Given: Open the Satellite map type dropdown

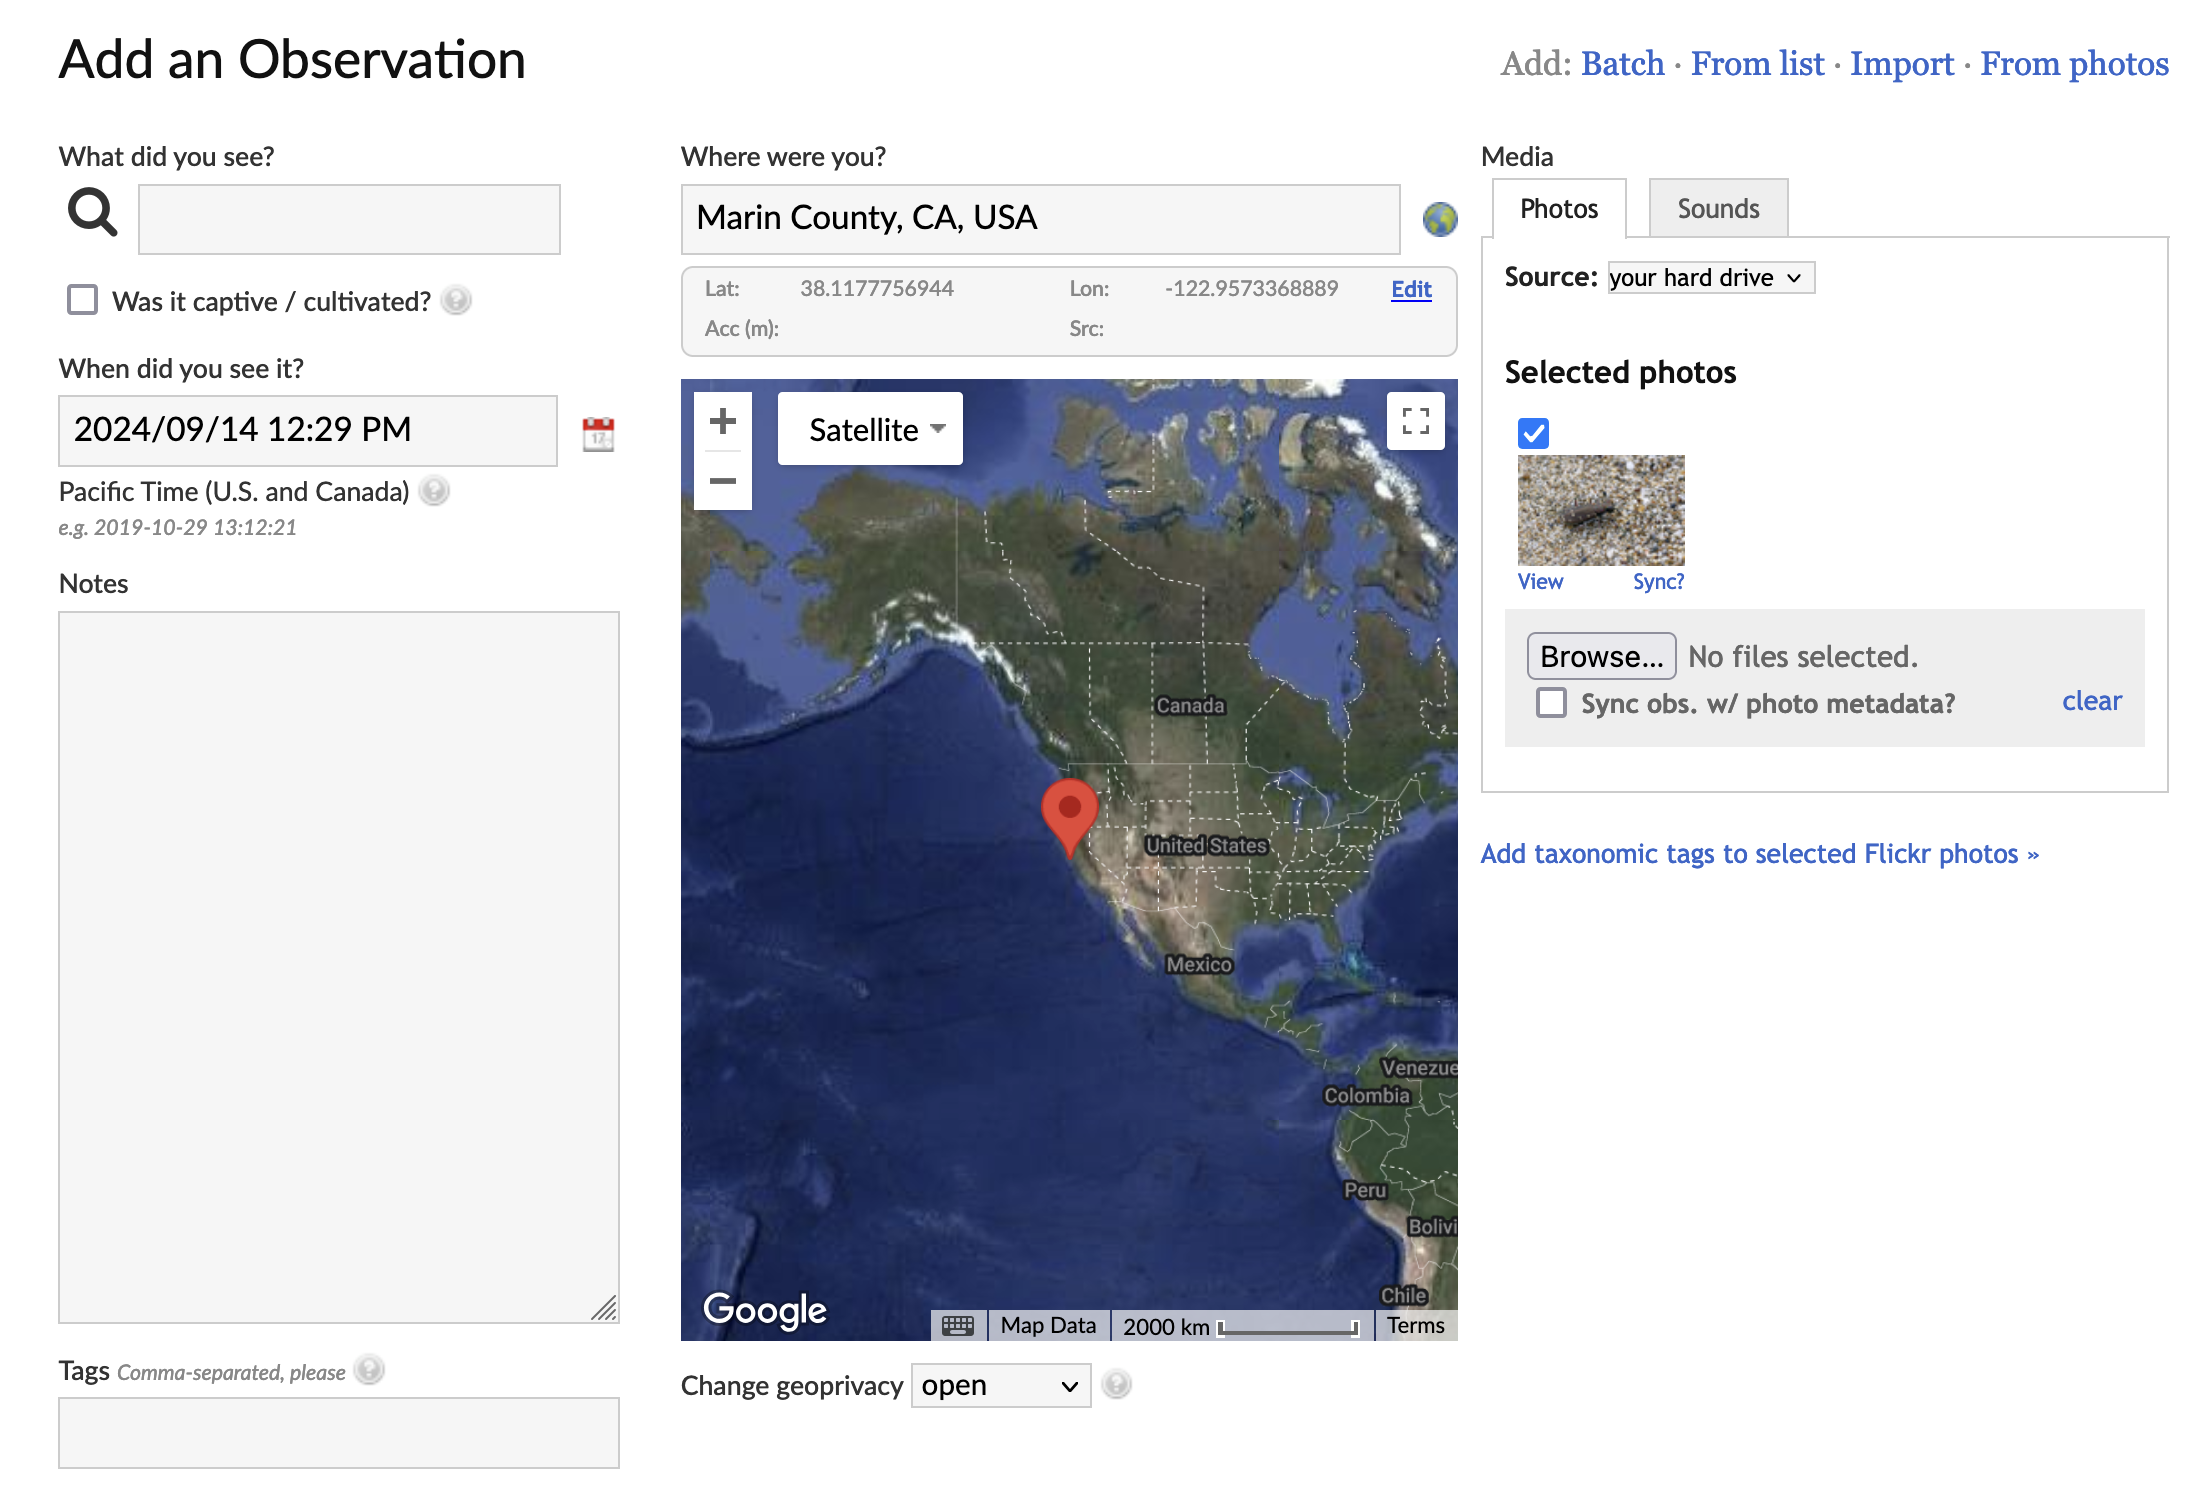Looking at the screenshot, I should [x=870, y=429].
